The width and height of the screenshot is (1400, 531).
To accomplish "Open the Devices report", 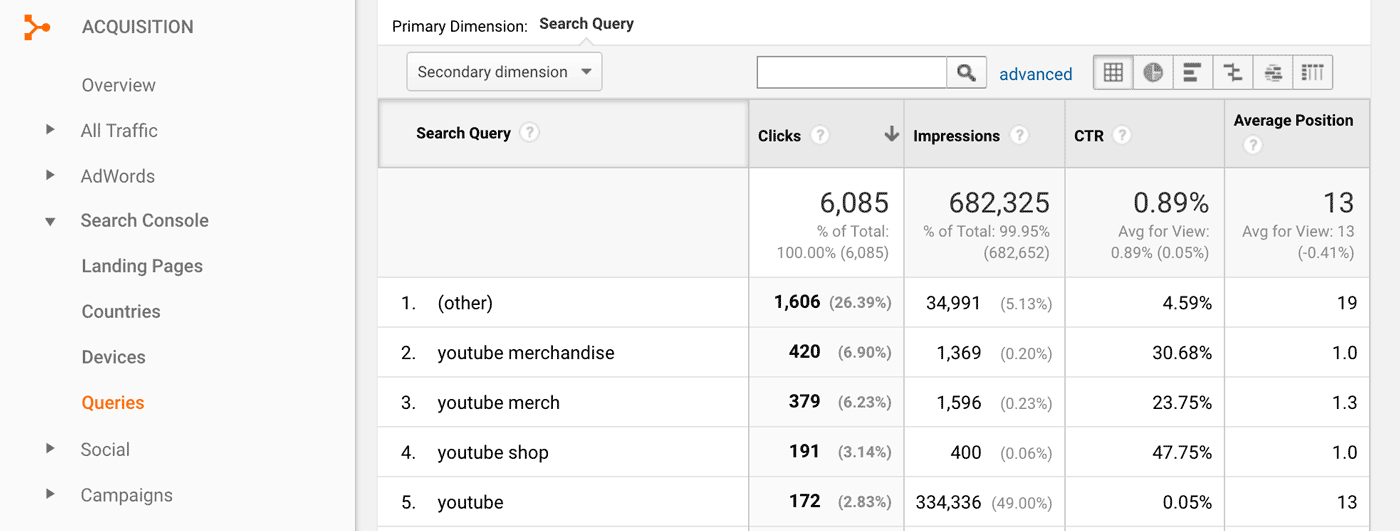I will point(113,357).
